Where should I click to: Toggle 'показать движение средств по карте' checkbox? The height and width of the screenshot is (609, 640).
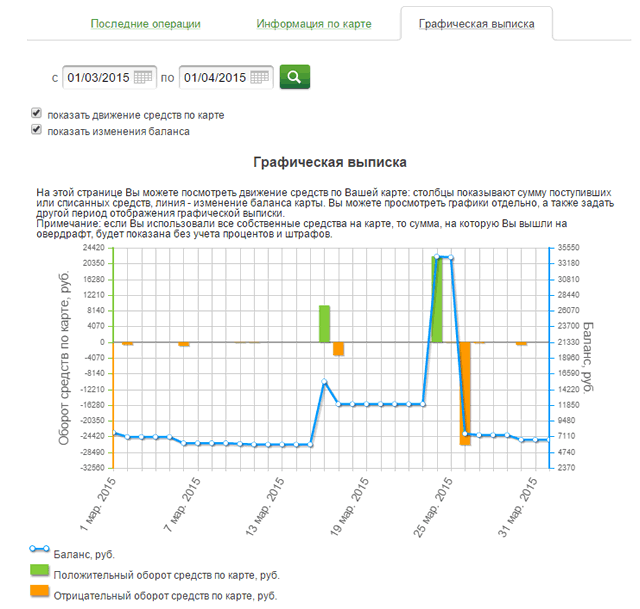click(x=37, y=114)
